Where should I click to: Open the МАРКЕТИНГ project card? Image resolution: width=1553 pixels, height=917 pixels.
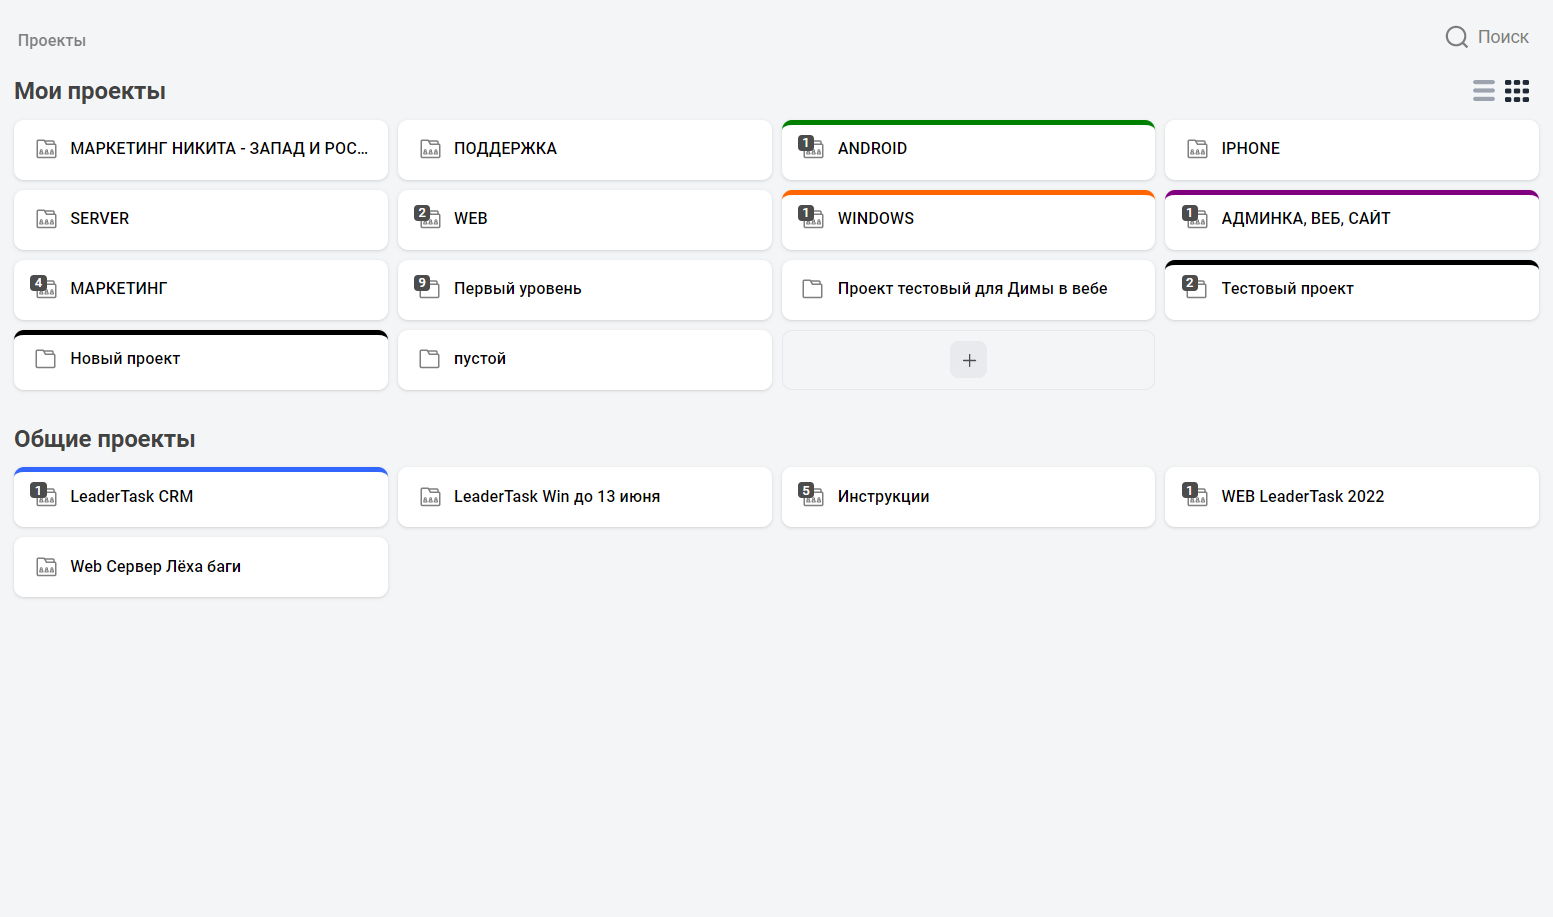[201, 290]
